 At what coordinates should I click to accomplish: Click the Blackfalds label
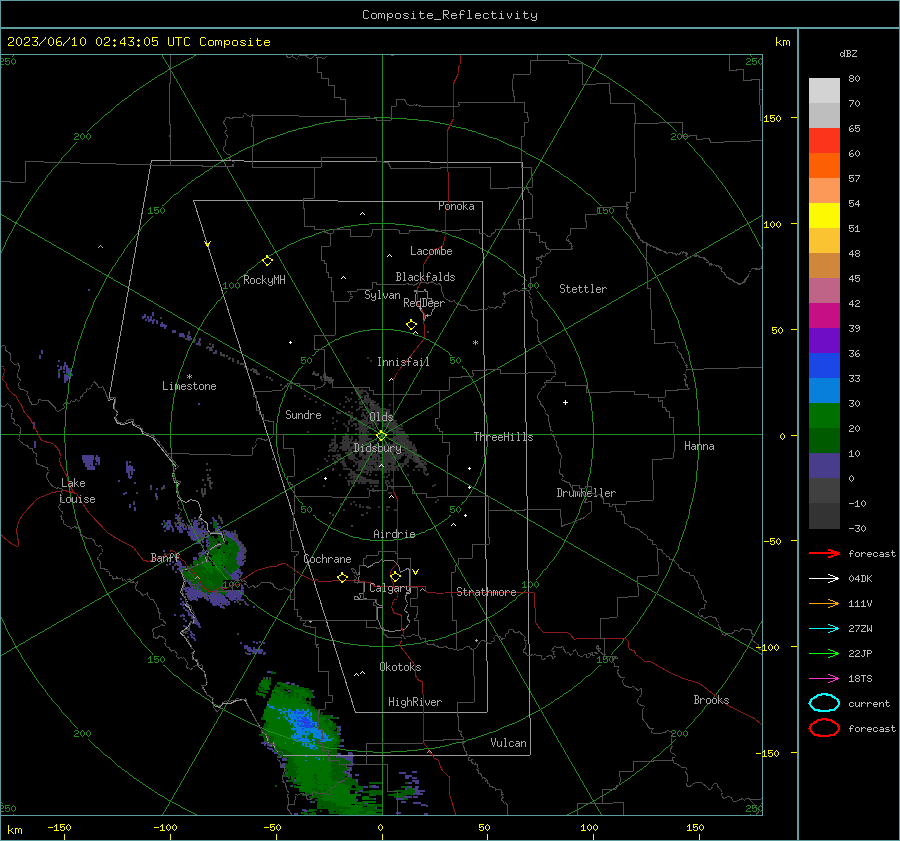(x=425, y=277)
